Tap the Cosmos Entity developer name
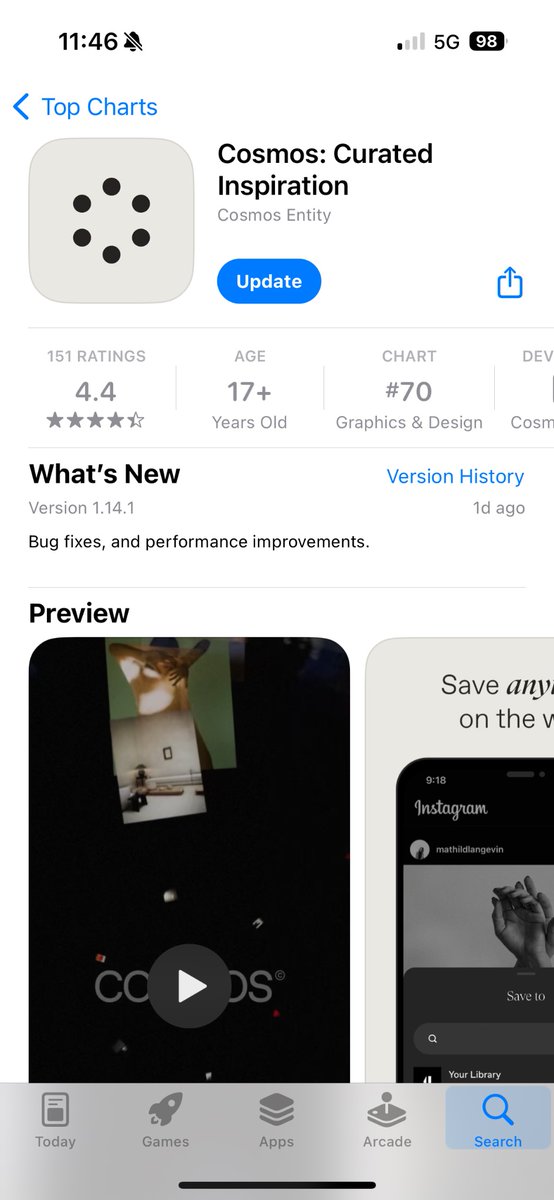 point(274,215)
